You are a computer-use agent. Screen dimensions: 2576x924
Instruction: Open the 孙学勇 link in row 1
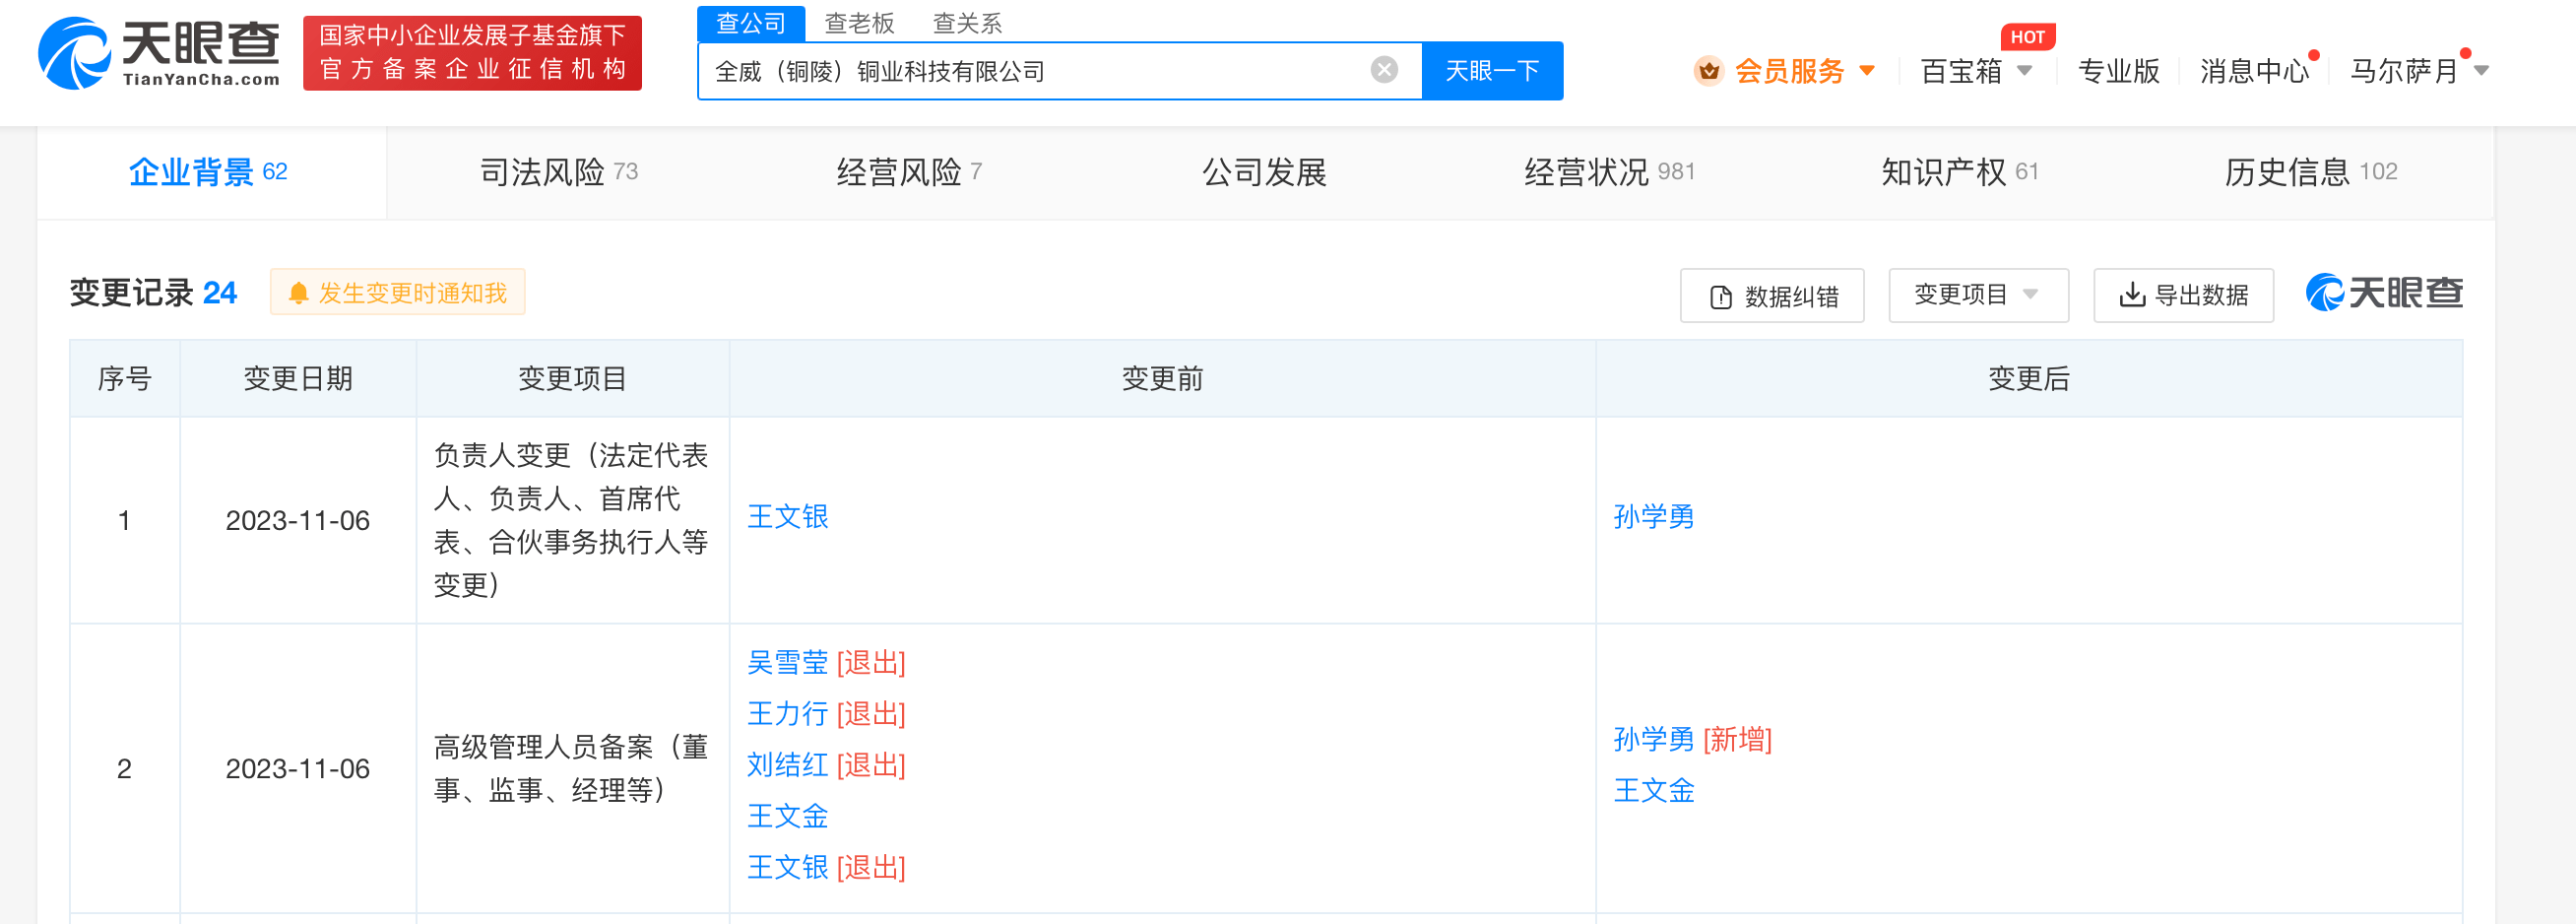point(1653,517)
